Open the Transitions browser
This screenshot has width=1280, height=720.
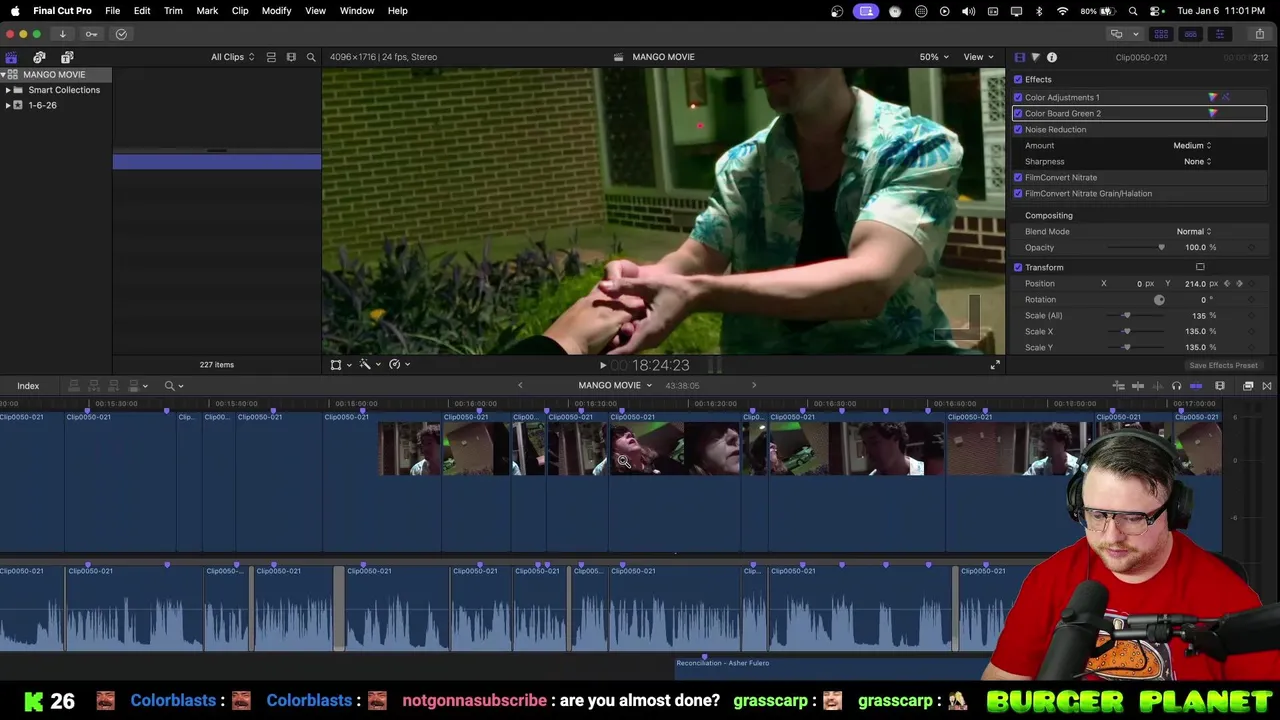(x=1267, y=386)
